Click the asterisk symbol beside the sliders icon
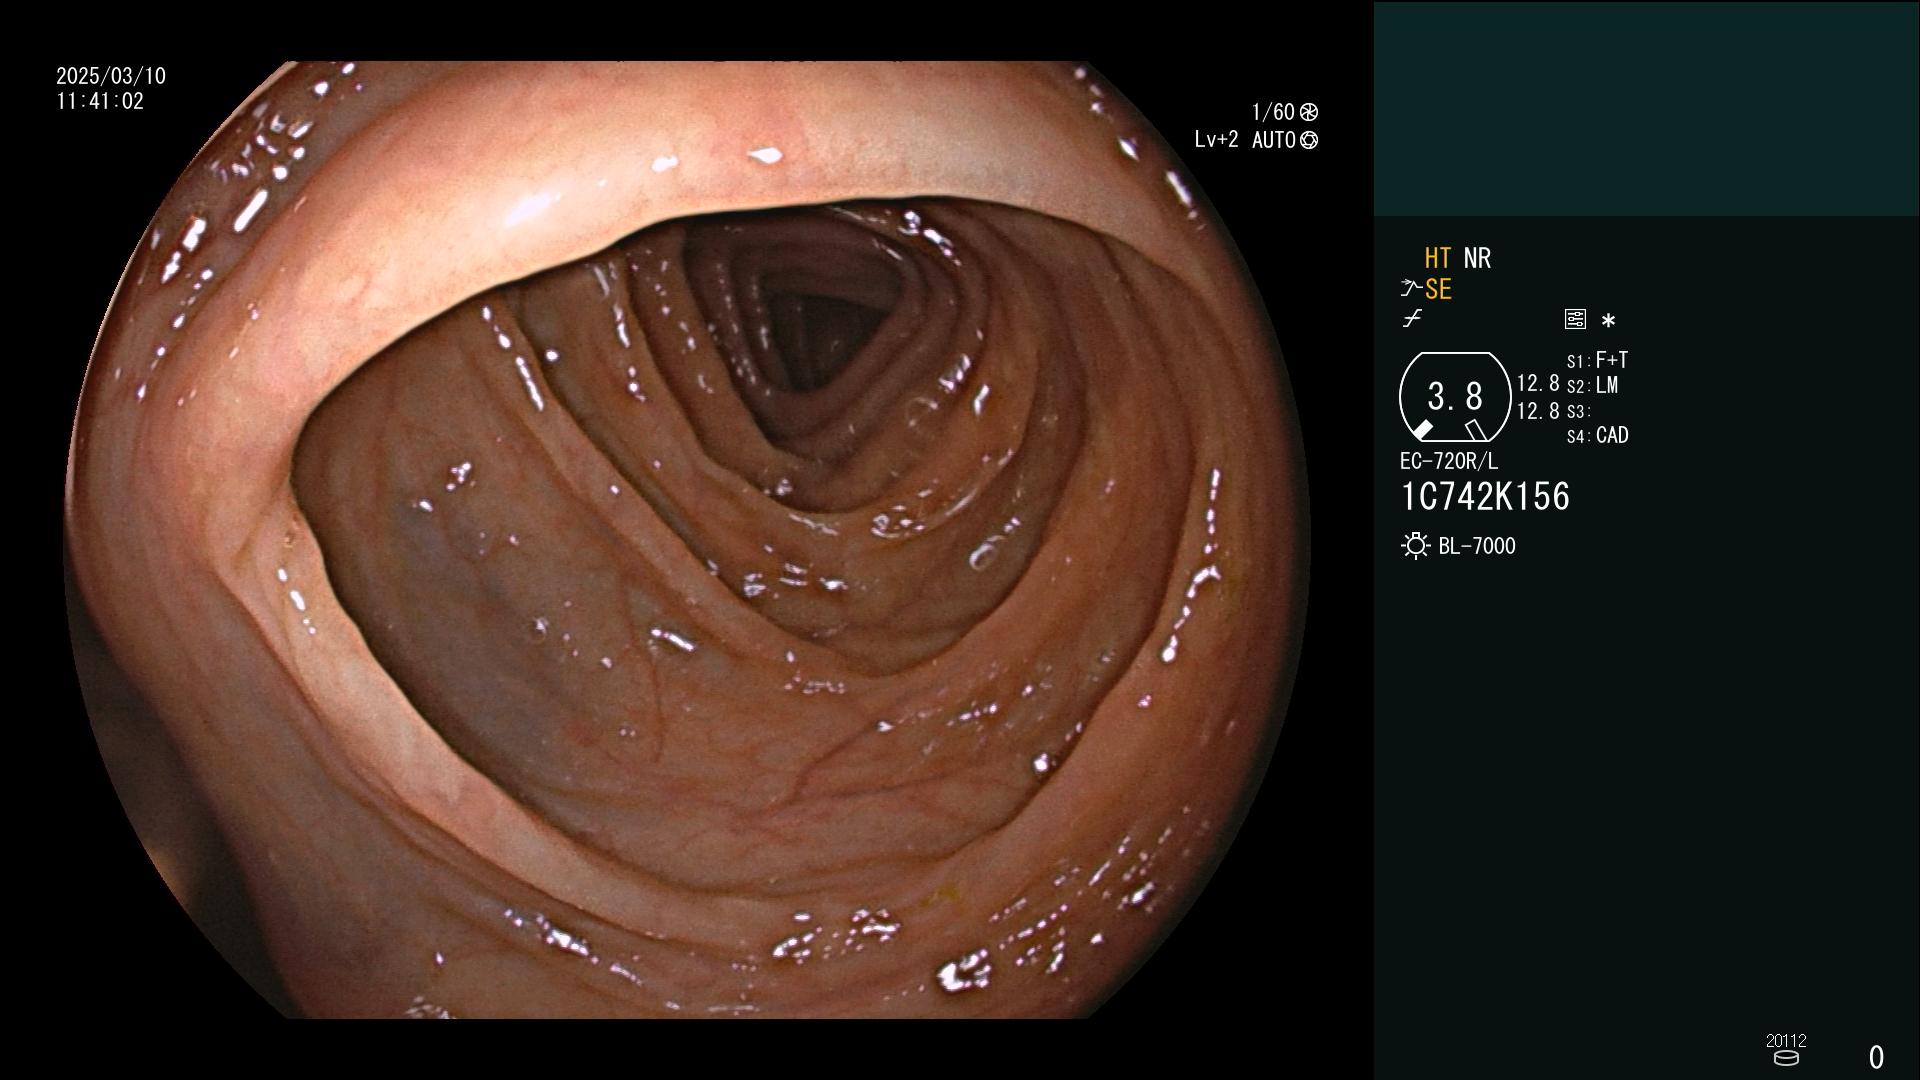 point(1608,321)
